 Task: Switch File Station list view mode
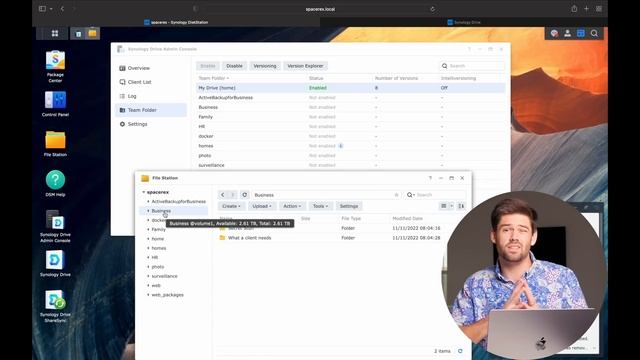click(444, 206)
